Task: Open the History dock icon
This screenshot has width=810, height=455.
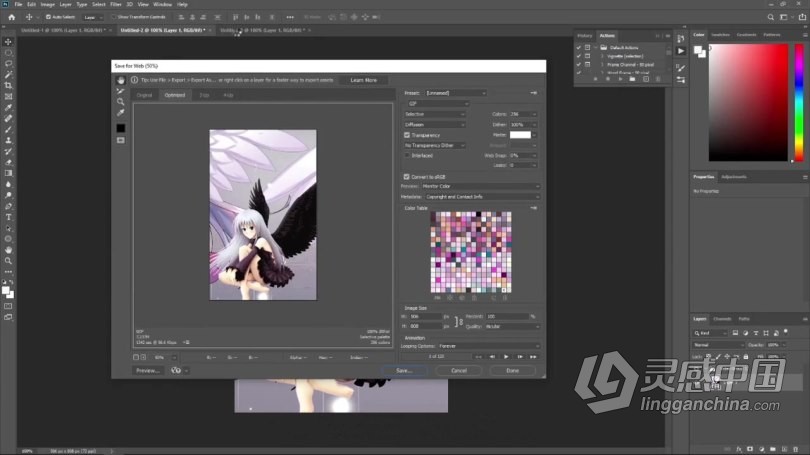Action: (681, 39)
